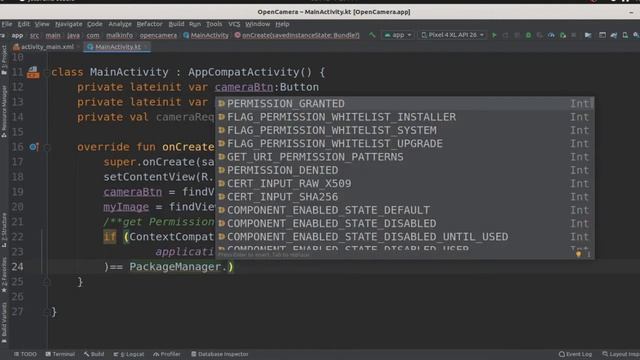Open the VCS menu
This screenshot has height=360, width=640.
point(234,24)
